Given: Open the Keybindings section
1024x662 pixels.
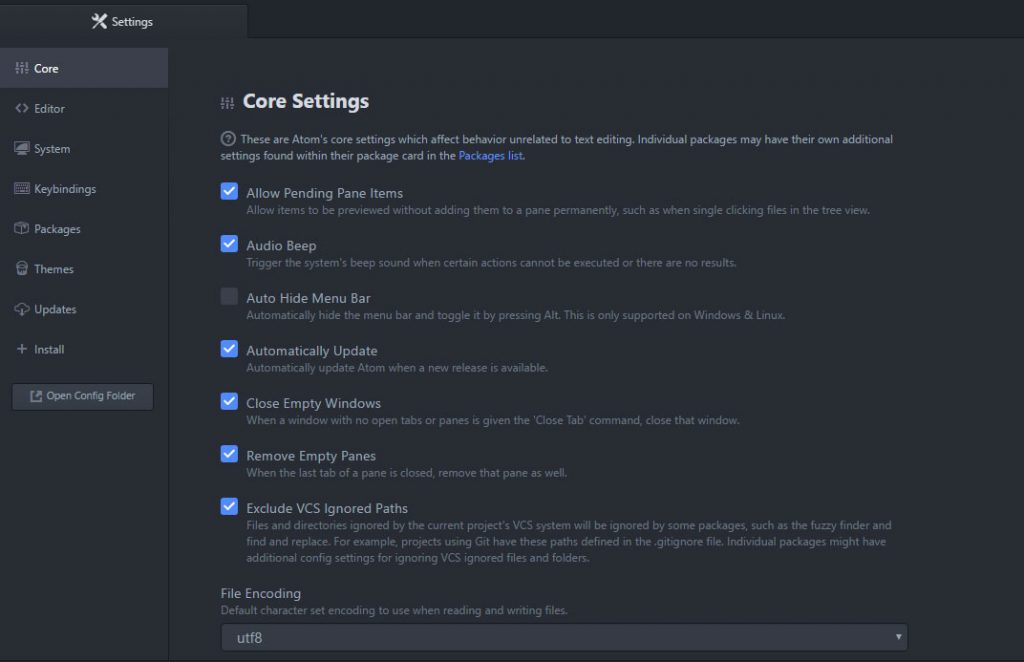Looking at the screenshot, I should pyautogui.click(x=22, y=188).
